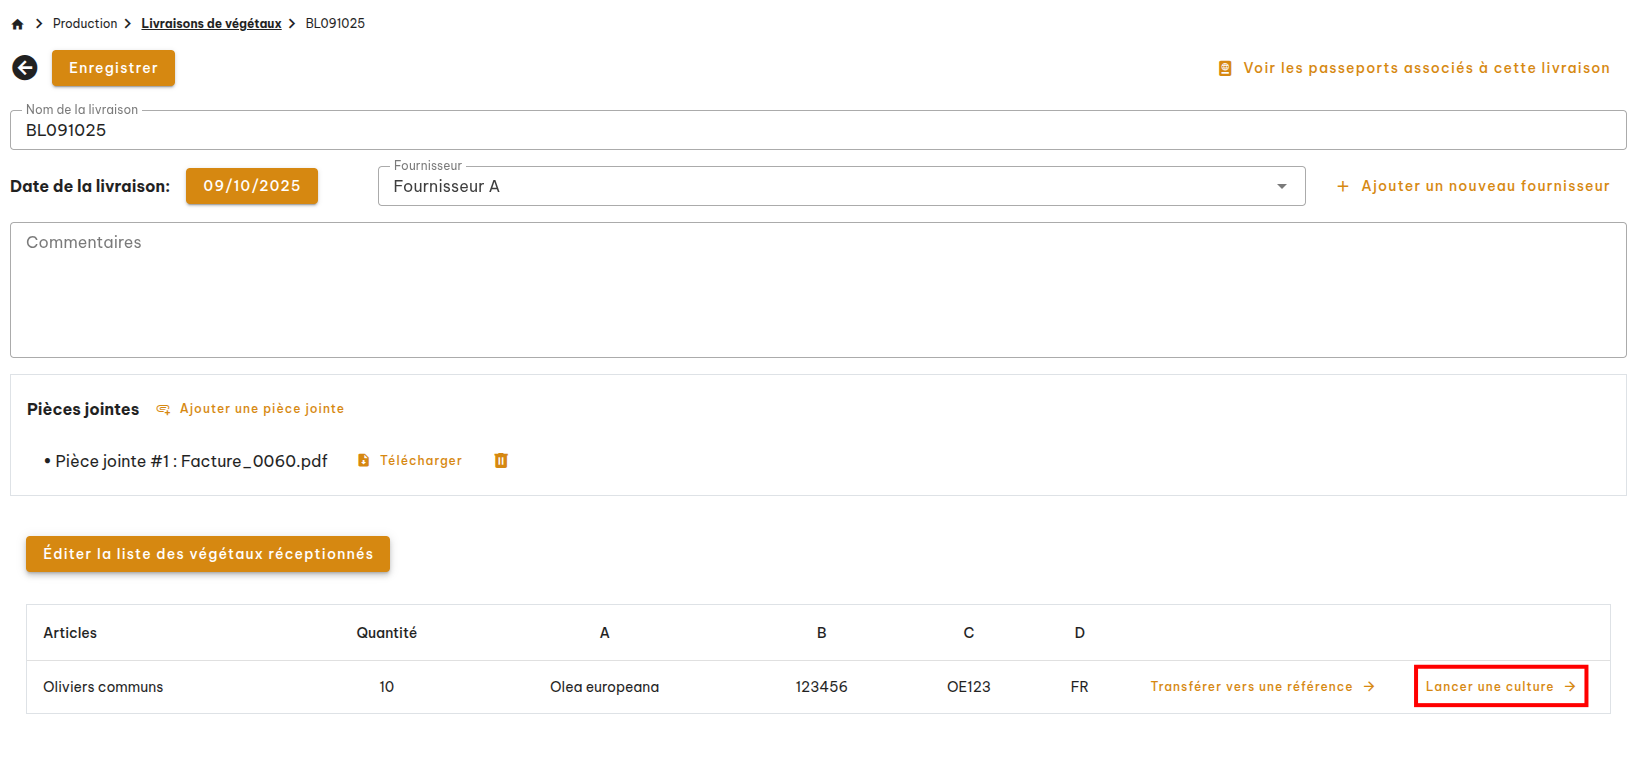Open Livraisons de végétaux breadcrumb link
Viewport: 1633px width, 768px height.
click(x=211, y=23)
